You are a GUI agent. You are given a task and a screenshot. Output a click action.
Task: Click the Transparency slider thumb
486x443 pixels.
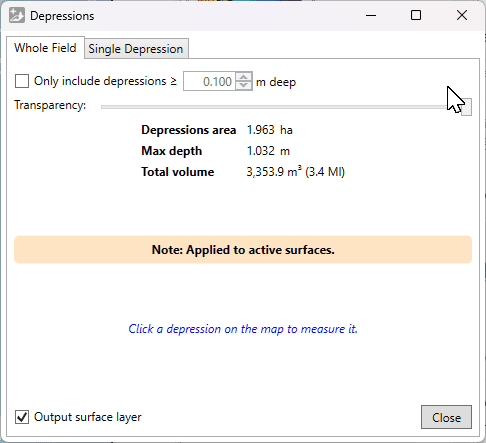[x=466, y=107]
